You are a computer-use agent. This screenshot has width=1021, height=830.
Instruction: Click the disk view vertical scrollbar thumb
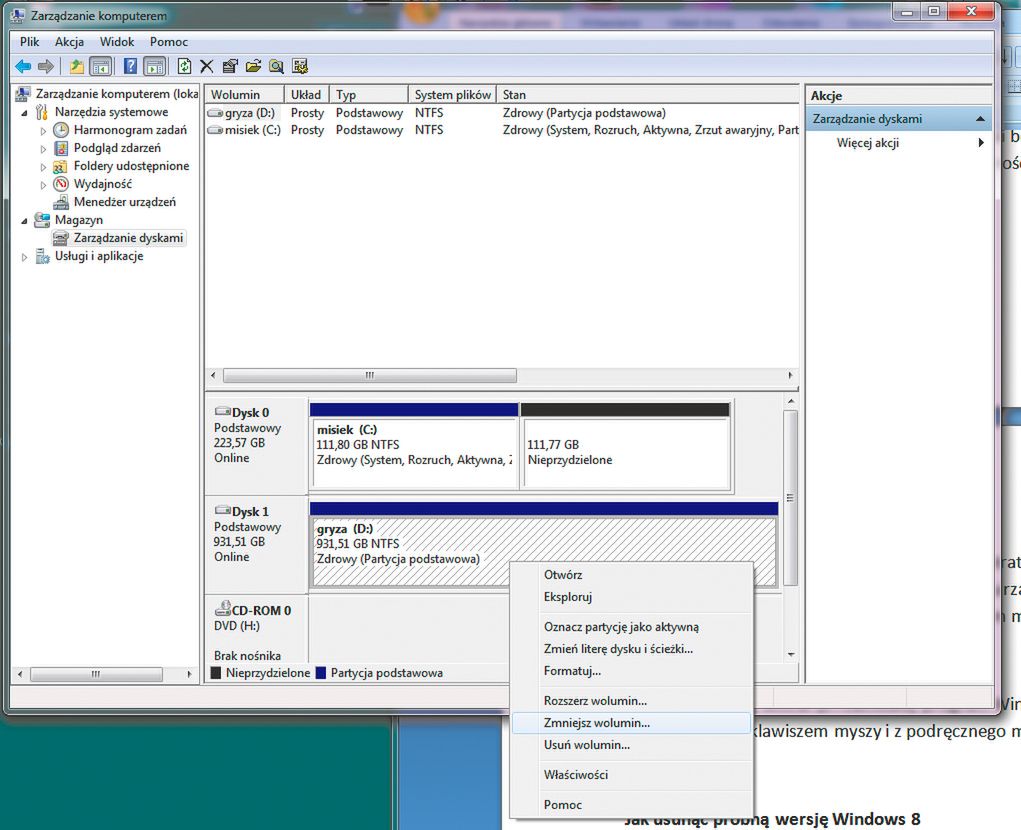tap(790, 498)
